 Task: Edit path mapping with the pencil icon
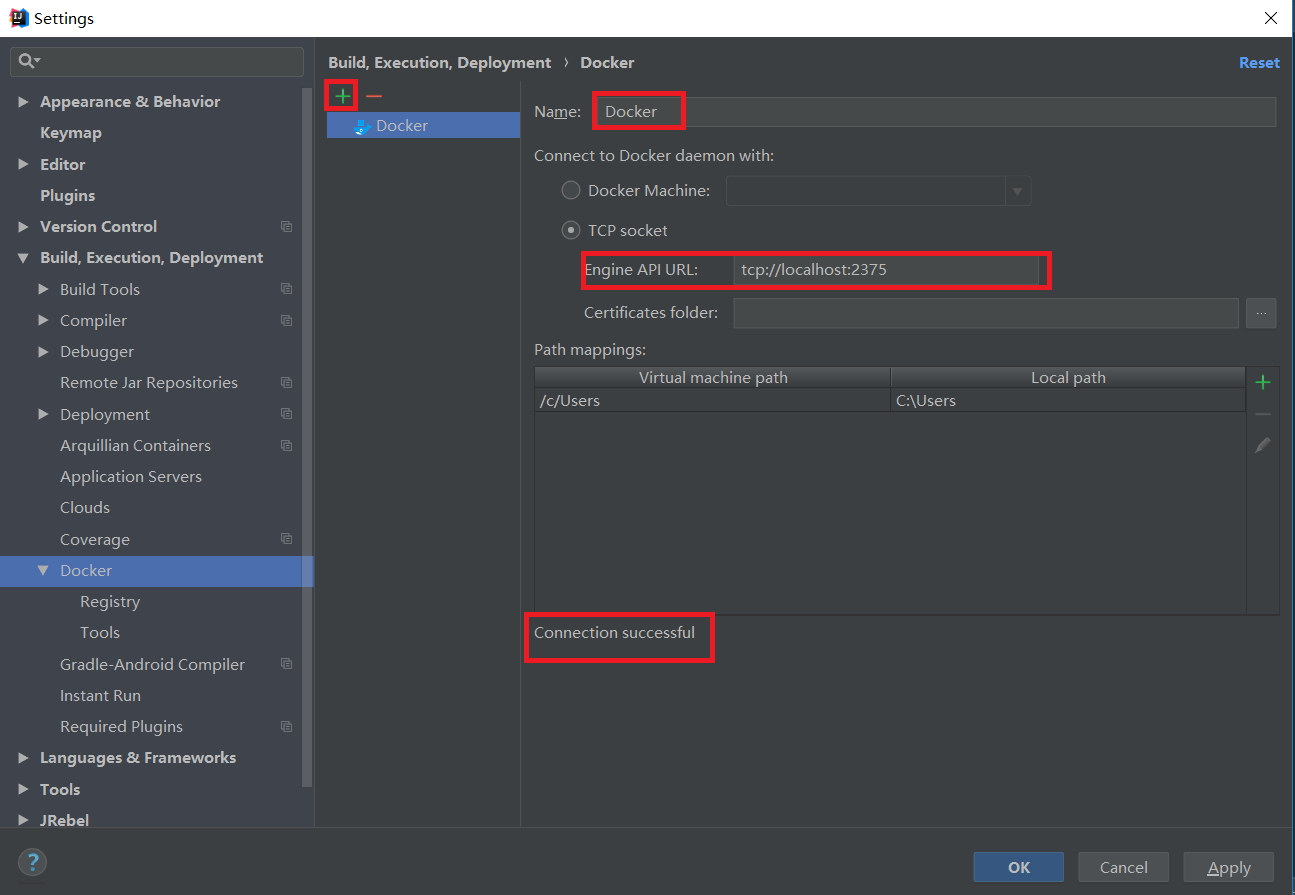(x=1263, y=445)
